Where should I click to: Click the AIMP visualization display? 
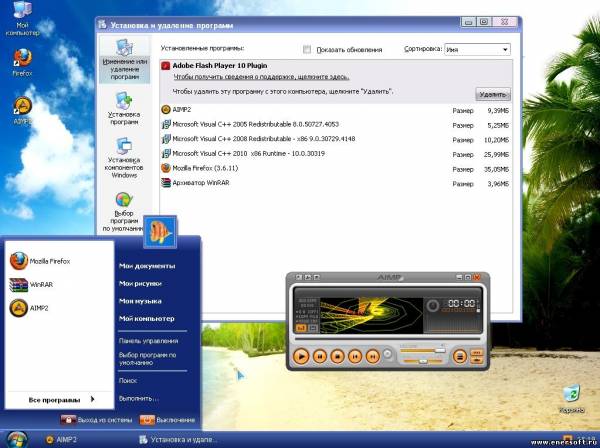[x=371, y=315]
